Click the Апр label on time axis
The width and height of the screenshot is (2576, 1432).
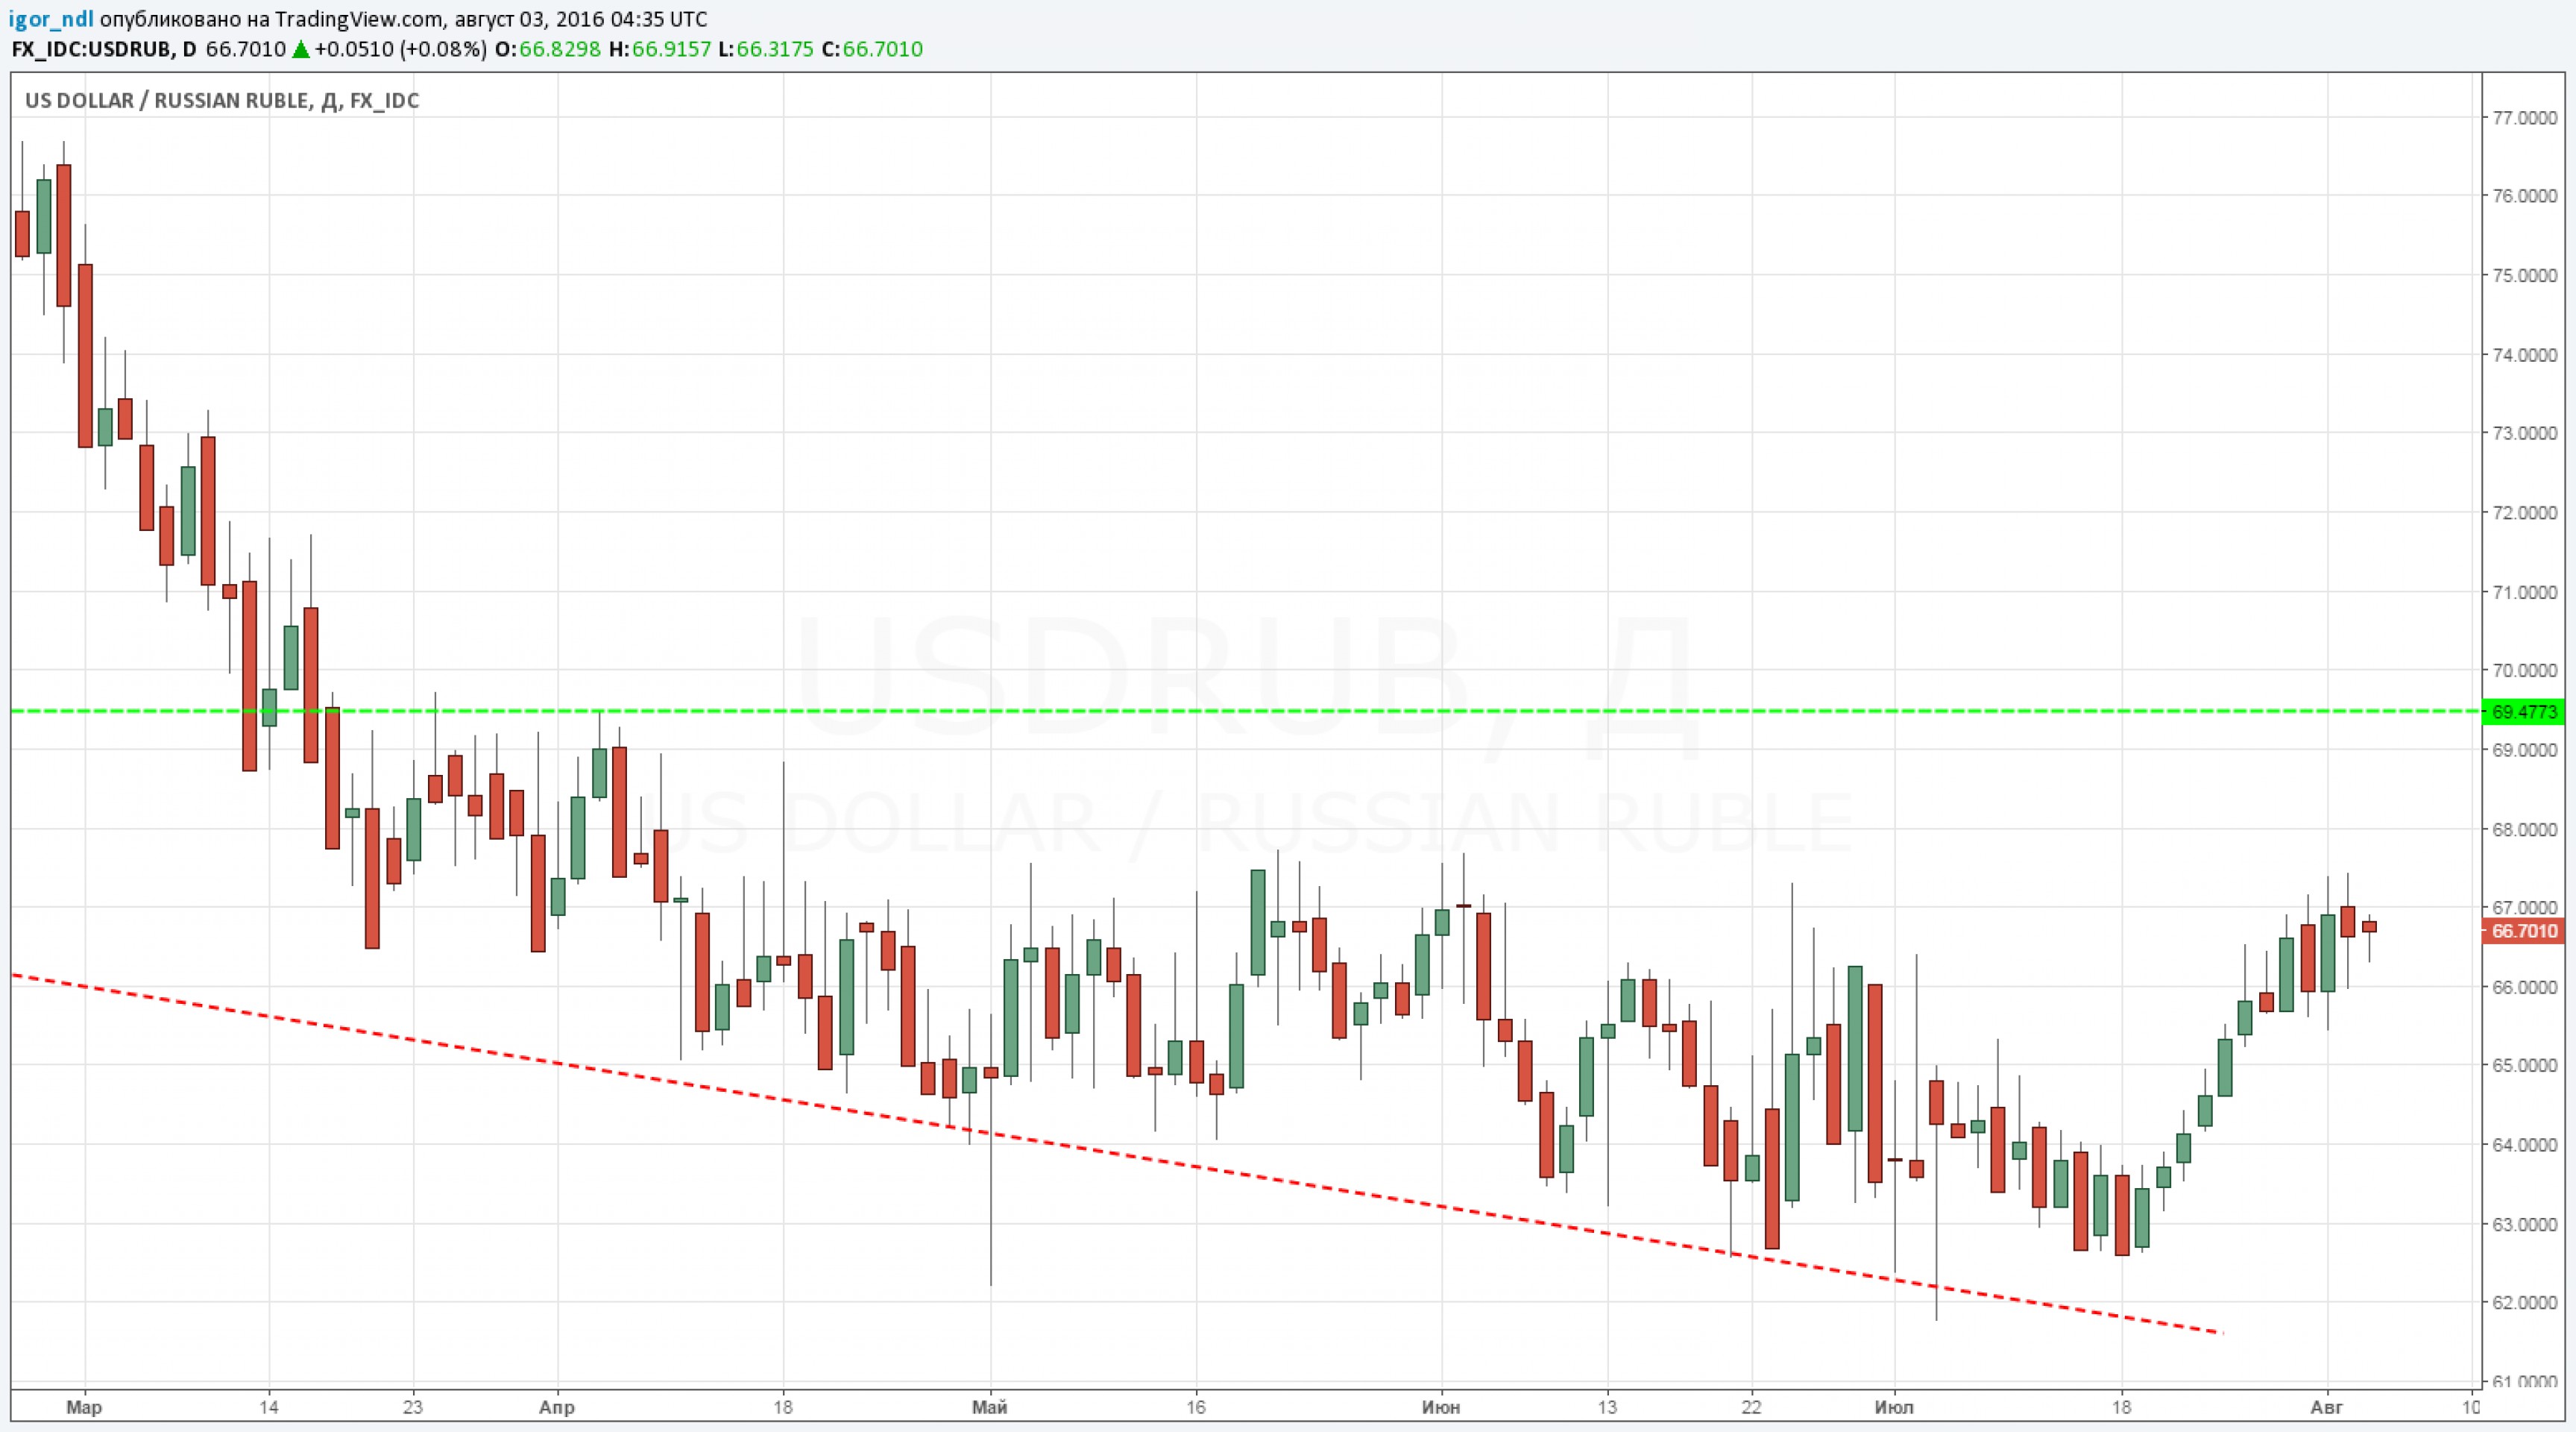(x=557, y=1407)
